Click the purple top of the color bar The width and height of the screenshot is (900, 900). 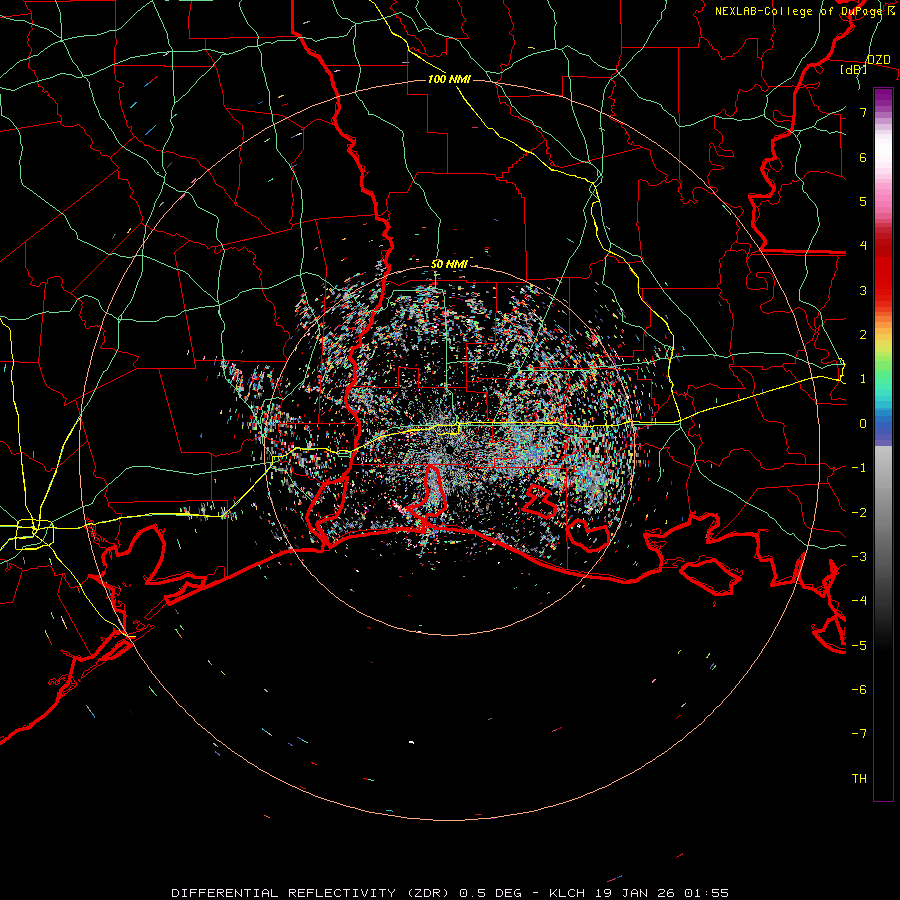point(883,98)
